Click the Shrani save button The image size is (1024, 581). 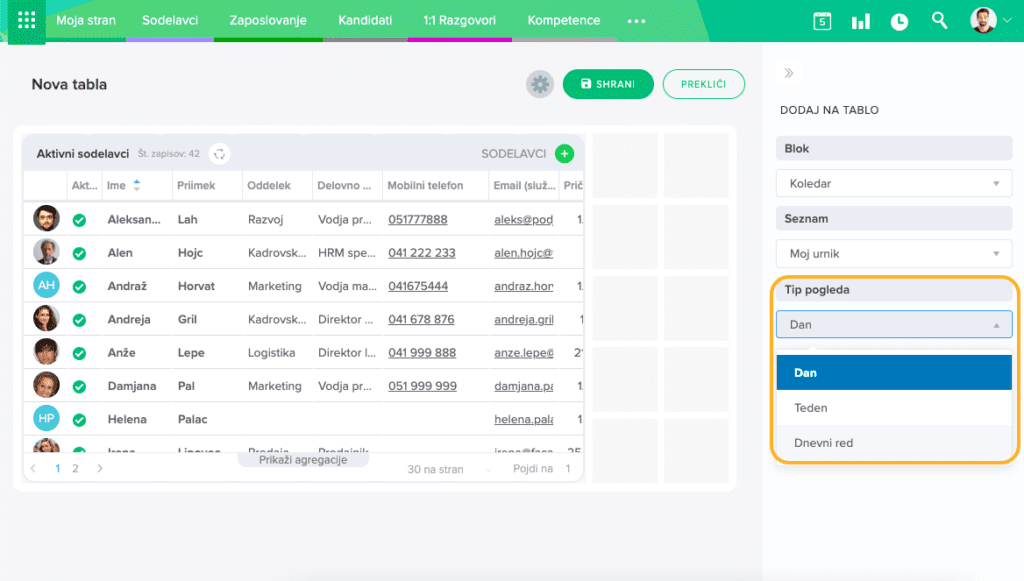(x=607, y=85)
